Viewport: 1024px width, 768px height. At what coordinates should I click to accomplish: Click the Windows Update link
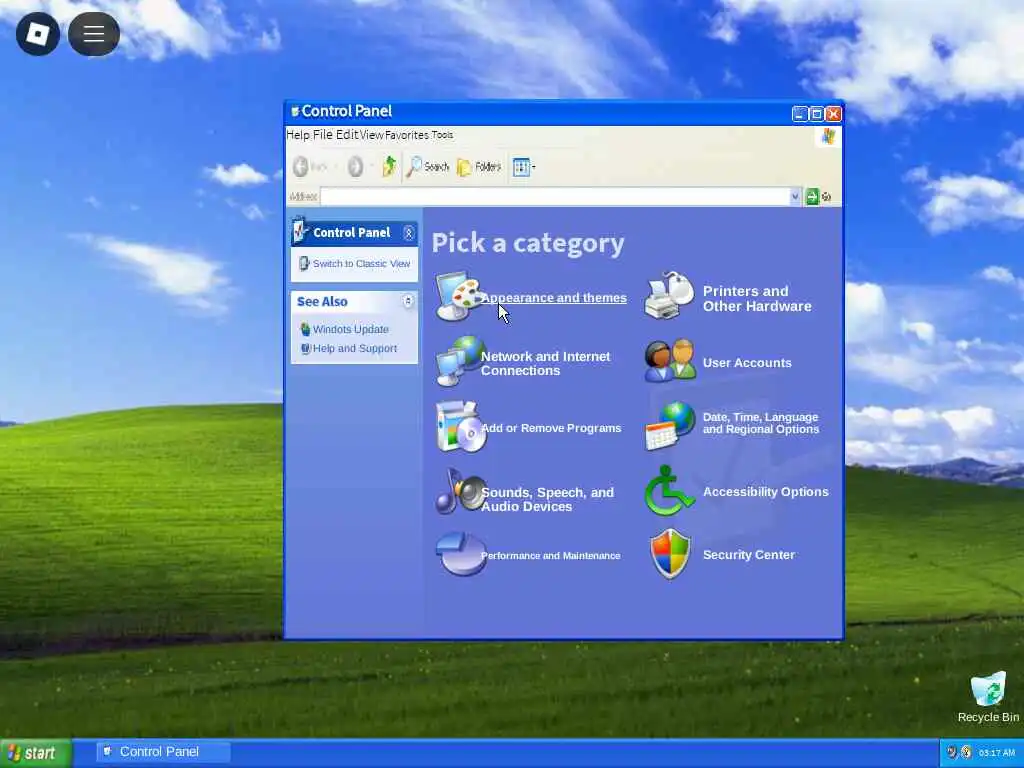pos(351,329)
